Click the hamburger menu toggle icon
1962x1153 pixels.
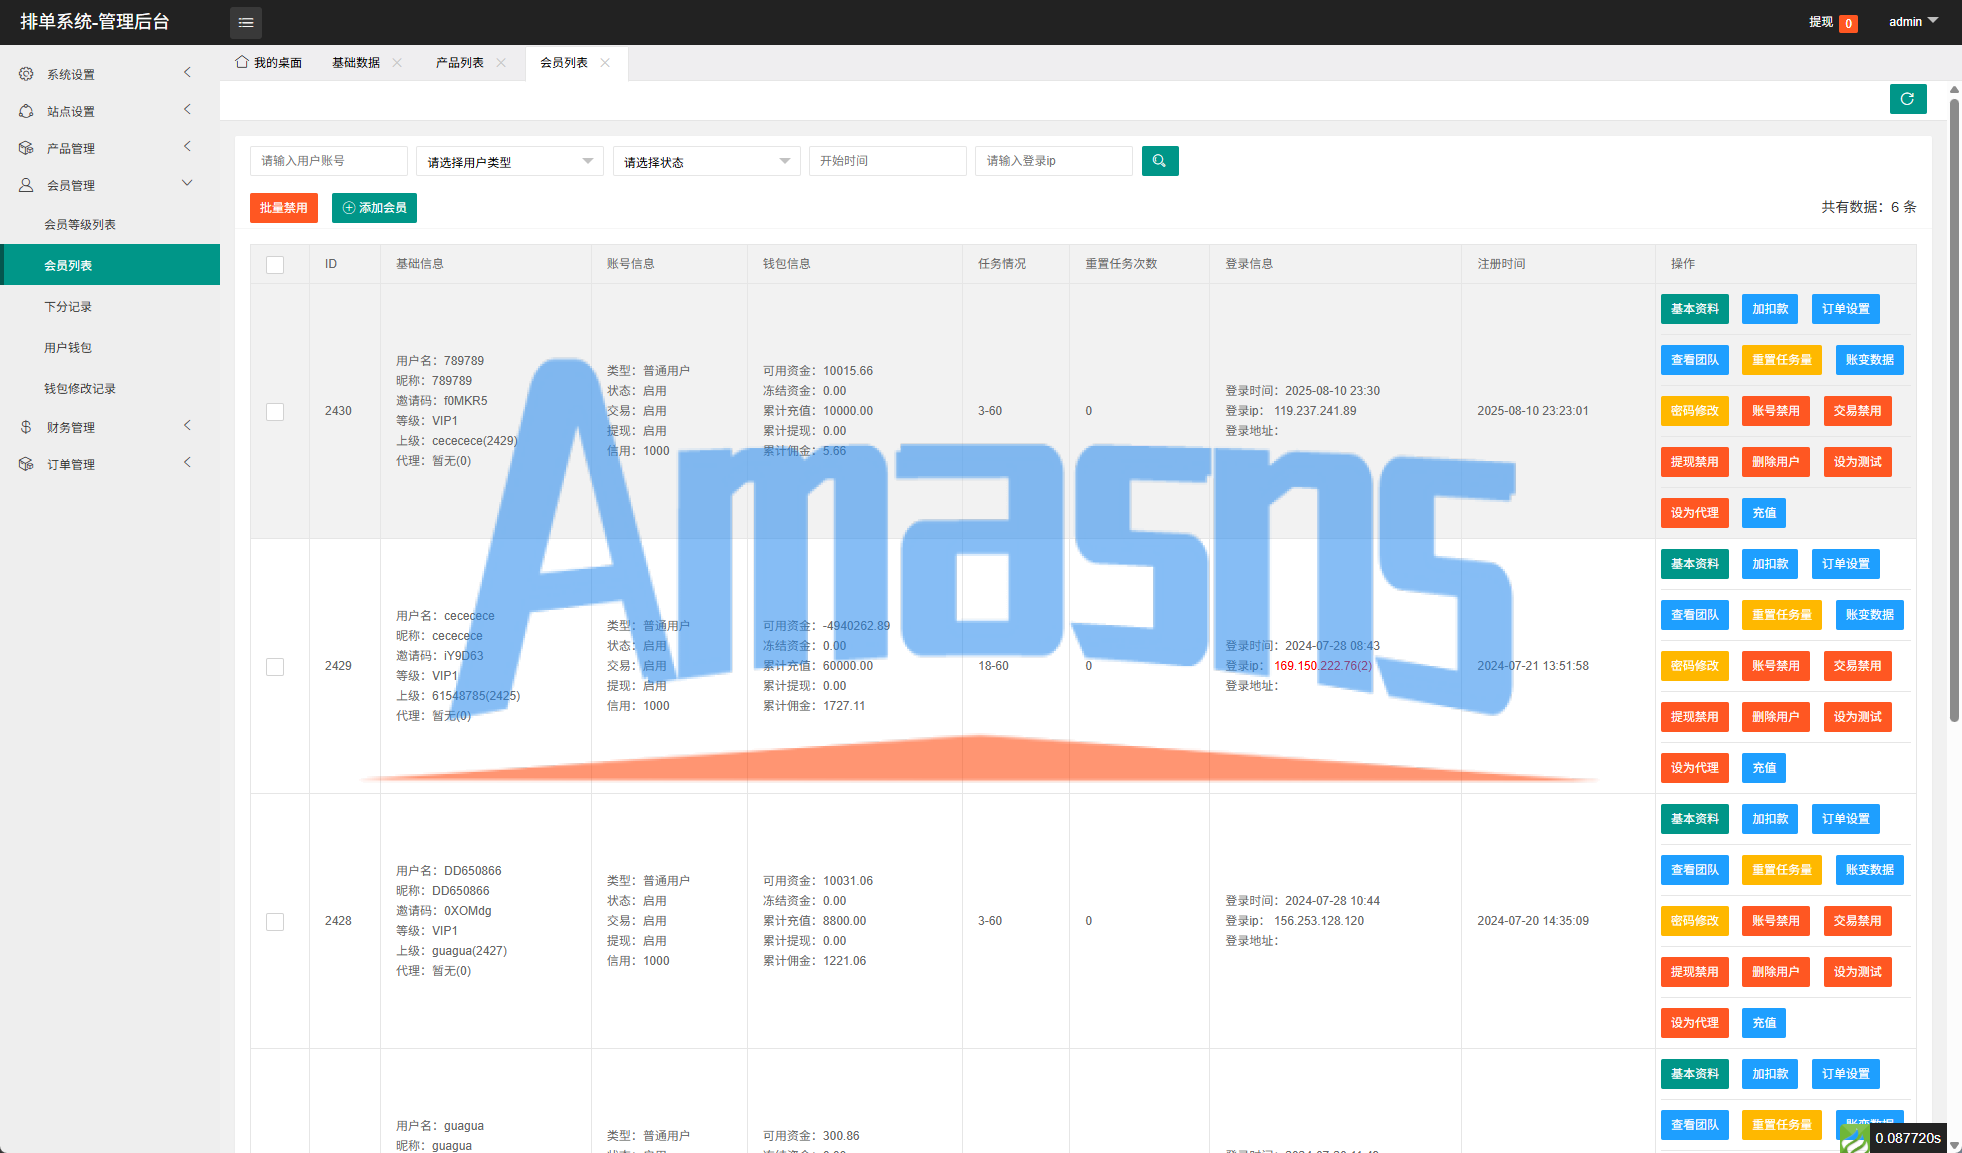coord(246,22)
